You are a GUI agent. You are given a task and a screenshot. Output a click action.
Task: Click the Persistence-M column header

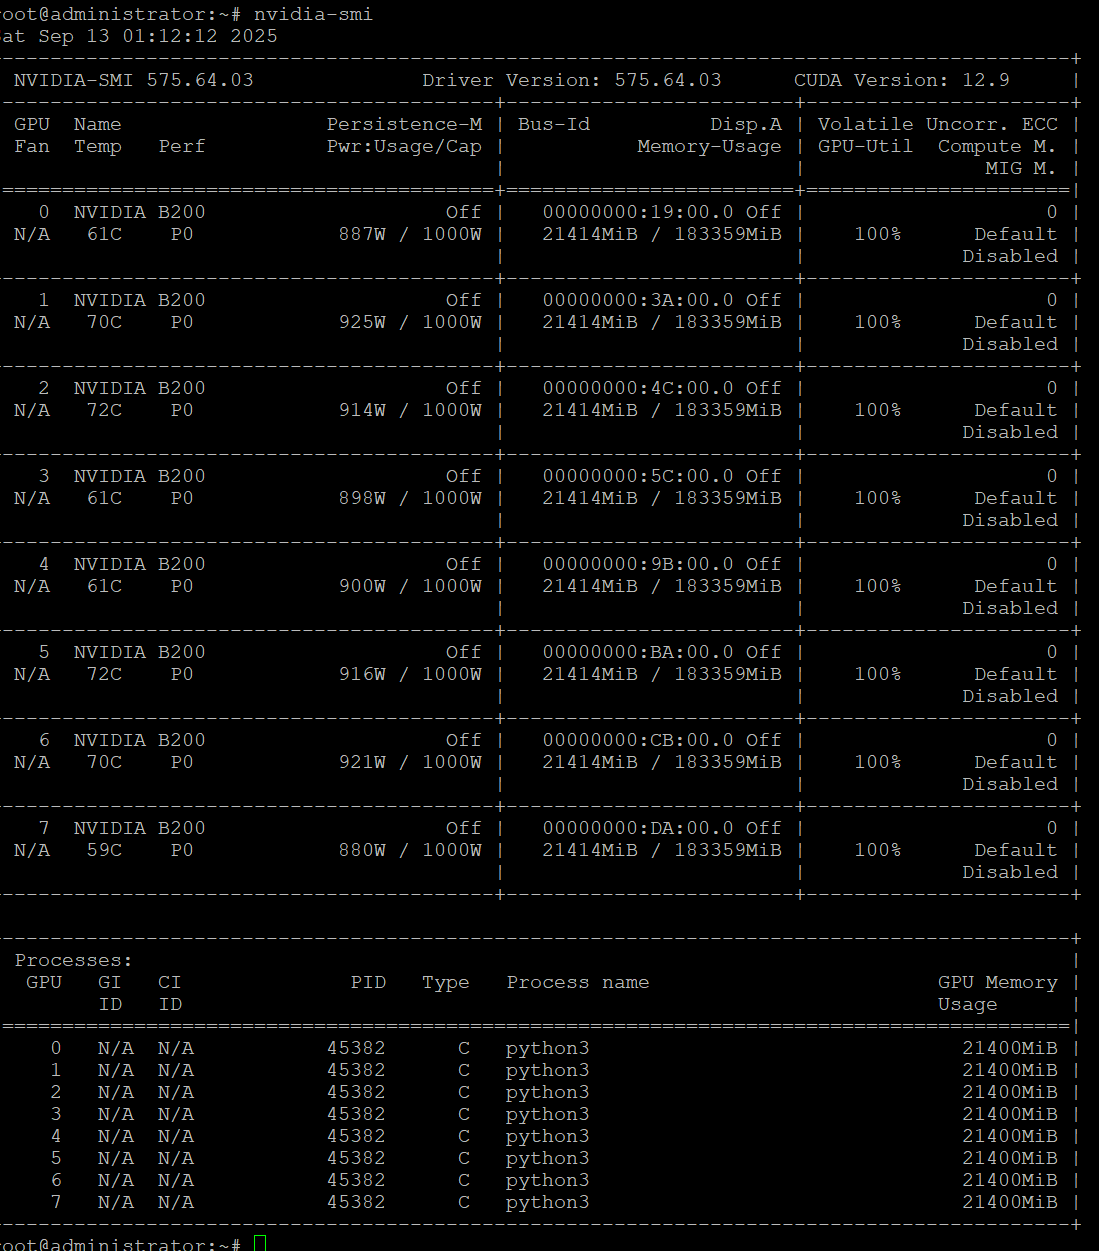pos(404,124)
